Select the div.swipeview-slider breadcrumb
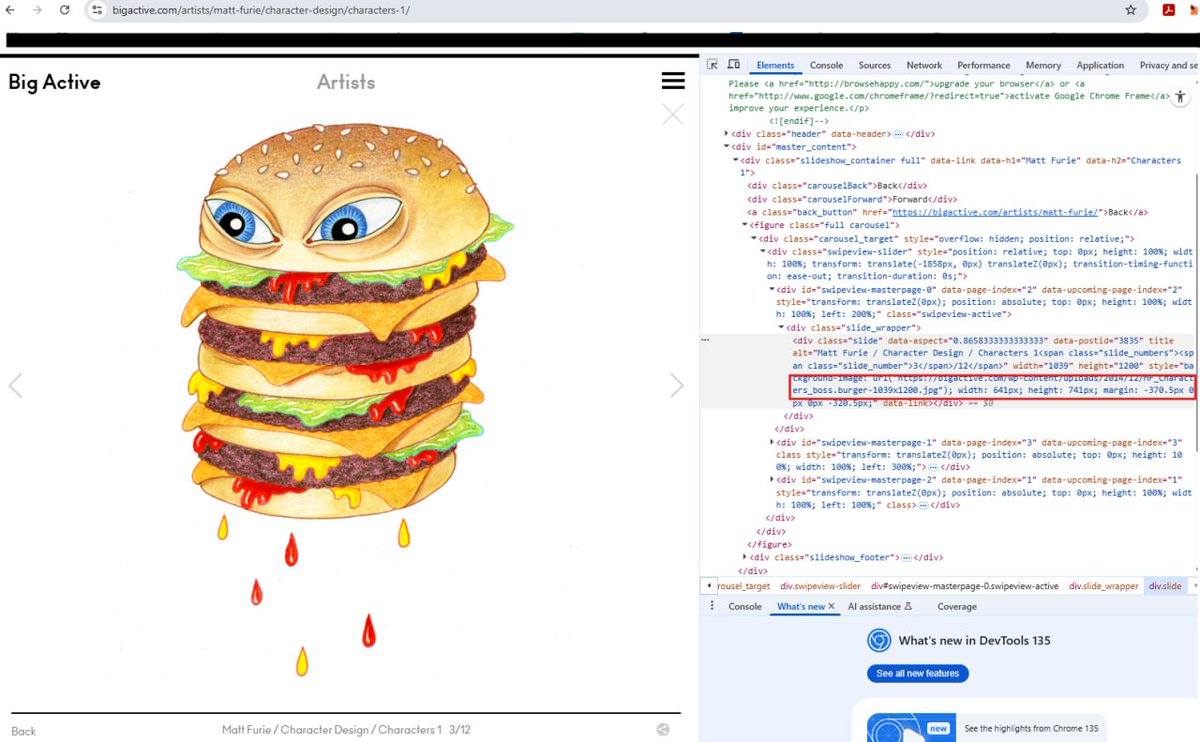Image resolution: width=1200 pixels, height=742 pixels. tap(820, 586)
